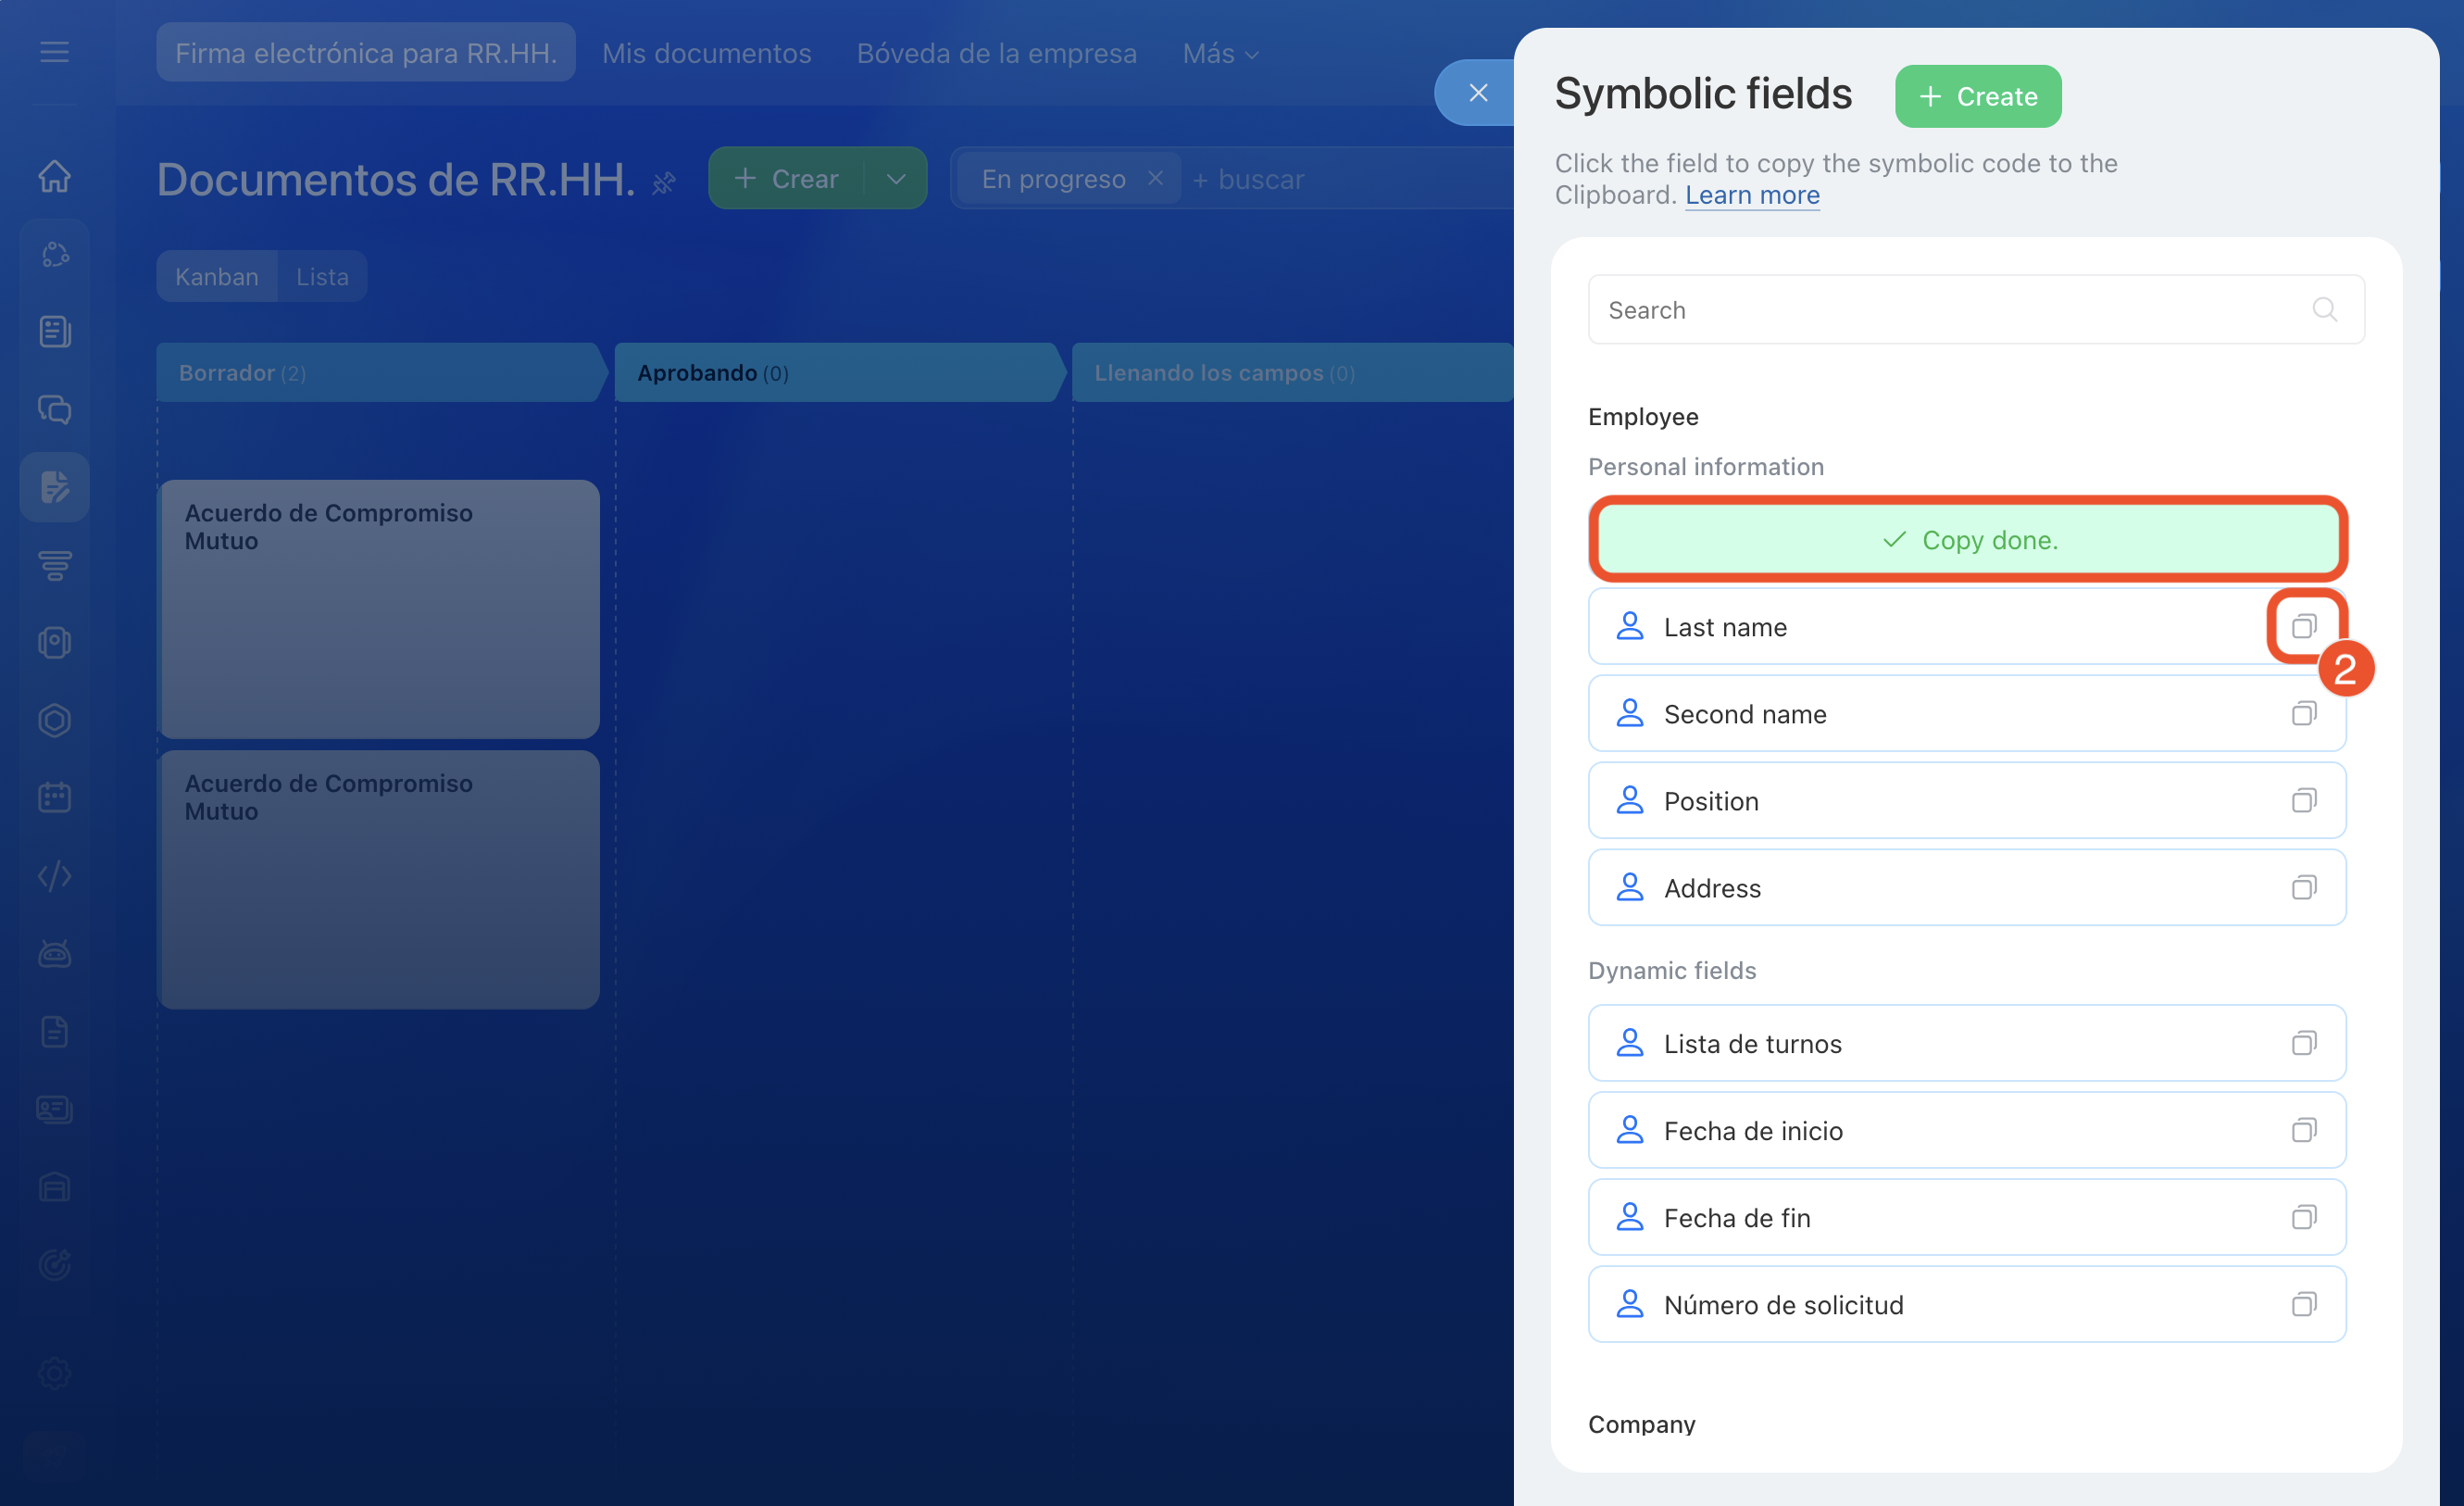The height and width of the screenshot is (1506, 2464).
Task: Open Bóveda de la empresa tab
Action: coord(996,53)
